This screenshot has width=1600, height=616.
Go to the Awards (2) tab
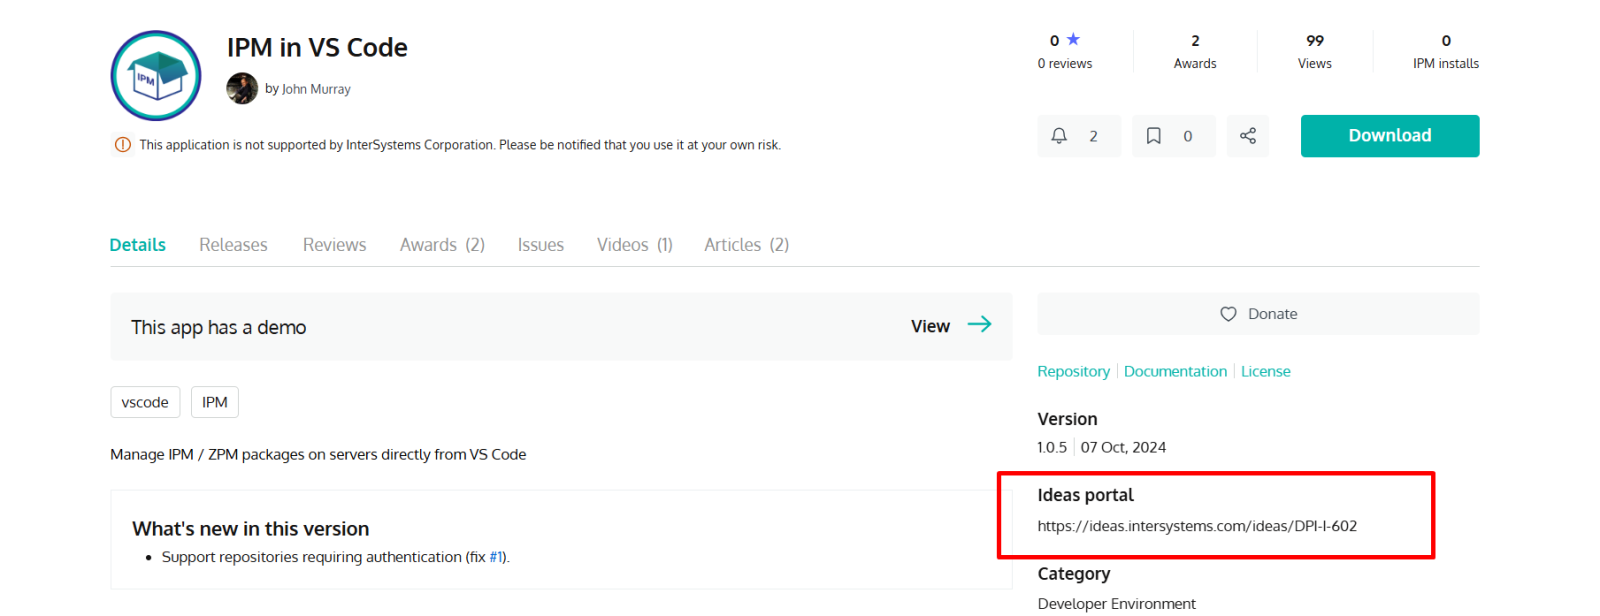[x=442, y=245]
